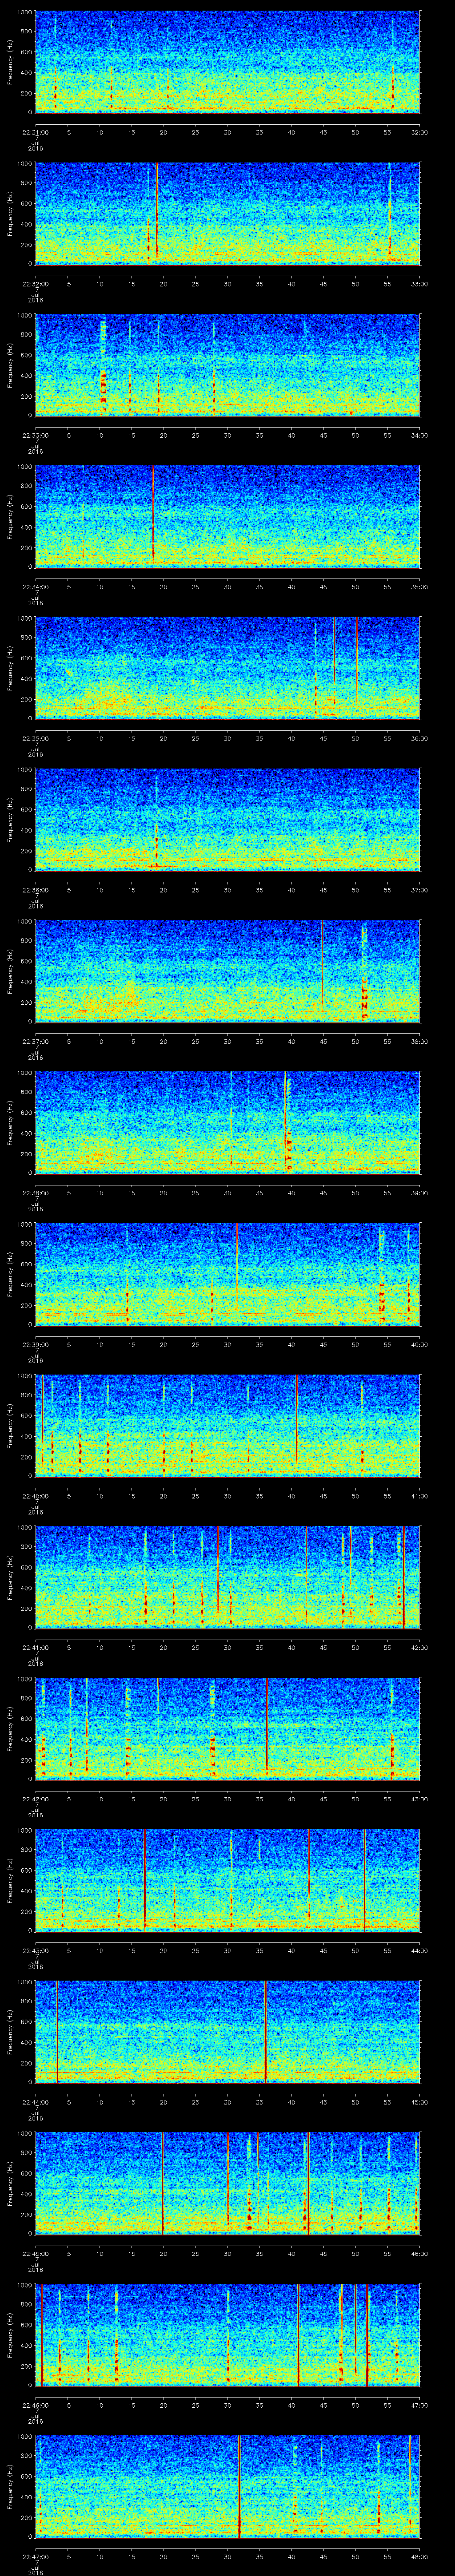Select the spectrogram panel starting at 22:39:00
This screenshot has height=2576, width=455.
(x=227, y=1273)
